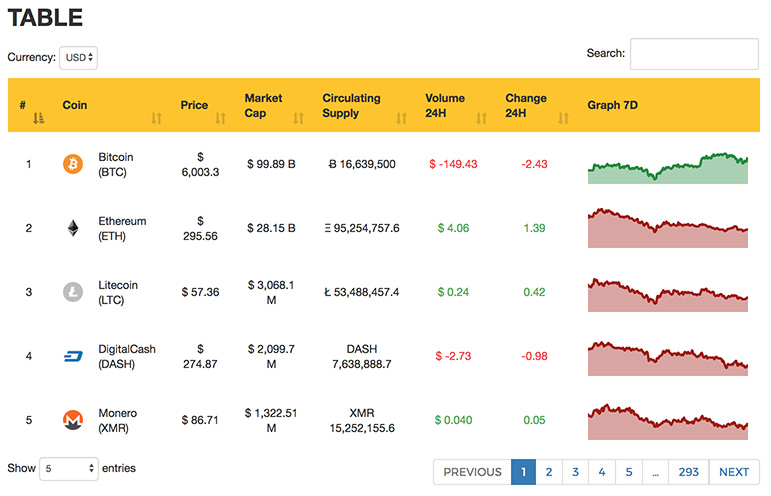
Task: Sort by Market Cap column arrows
Action: [298, 118]
